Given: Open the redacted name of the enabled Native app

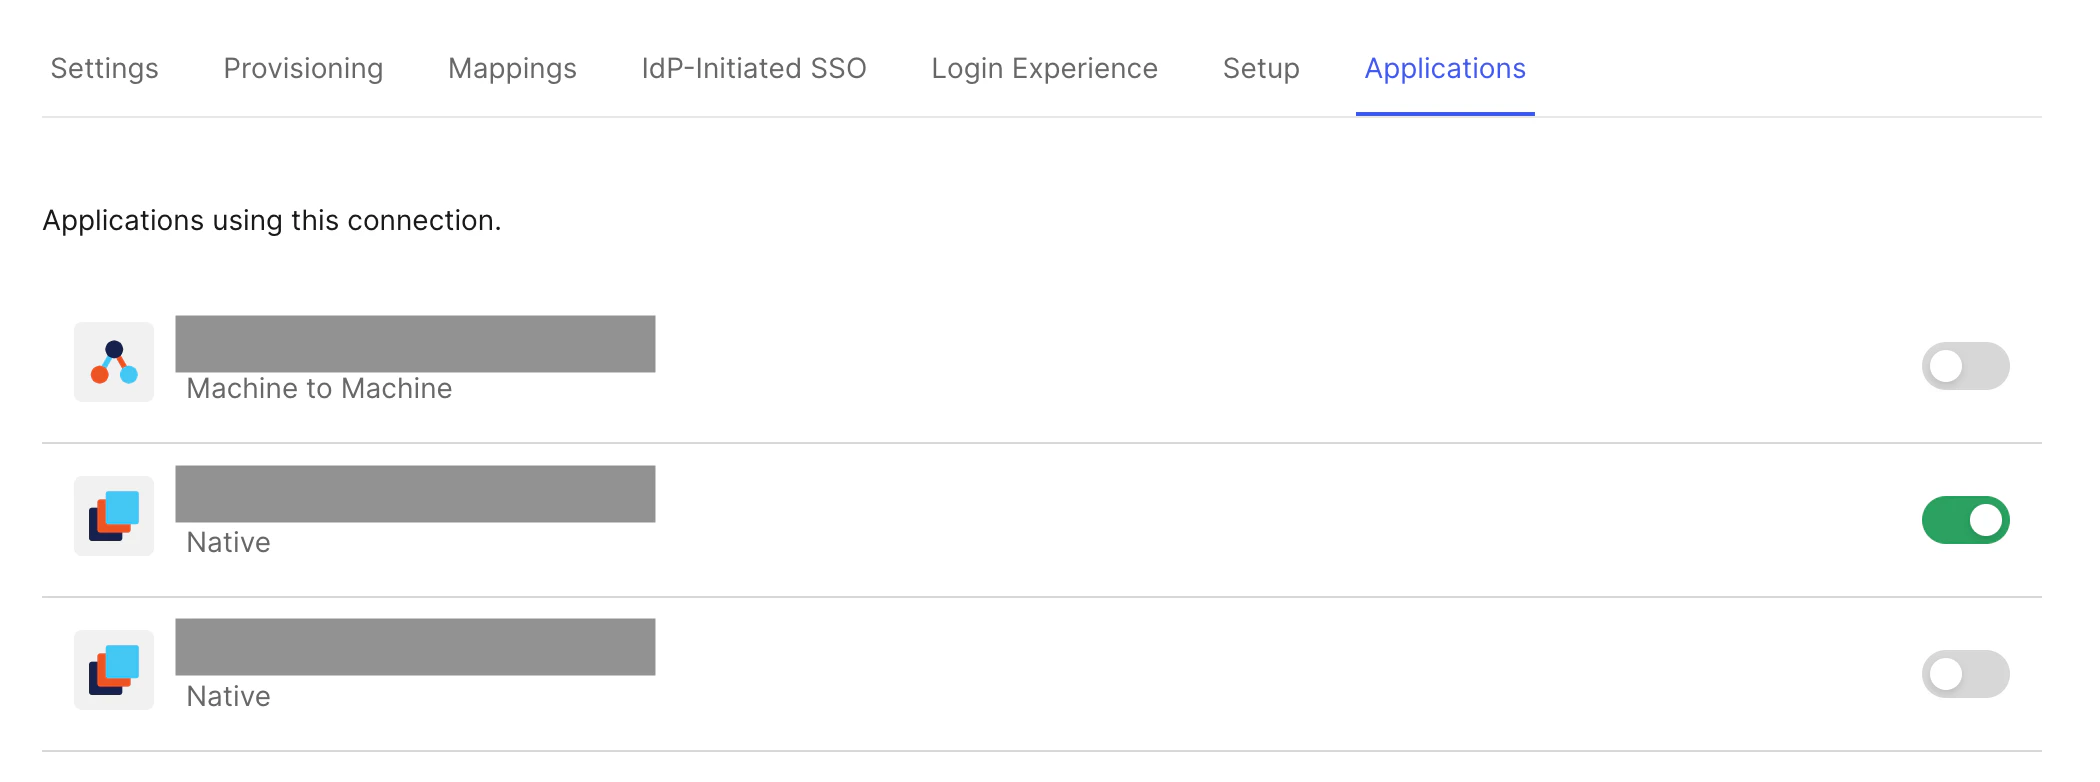Looking at the screenshot, I should 415,494.
